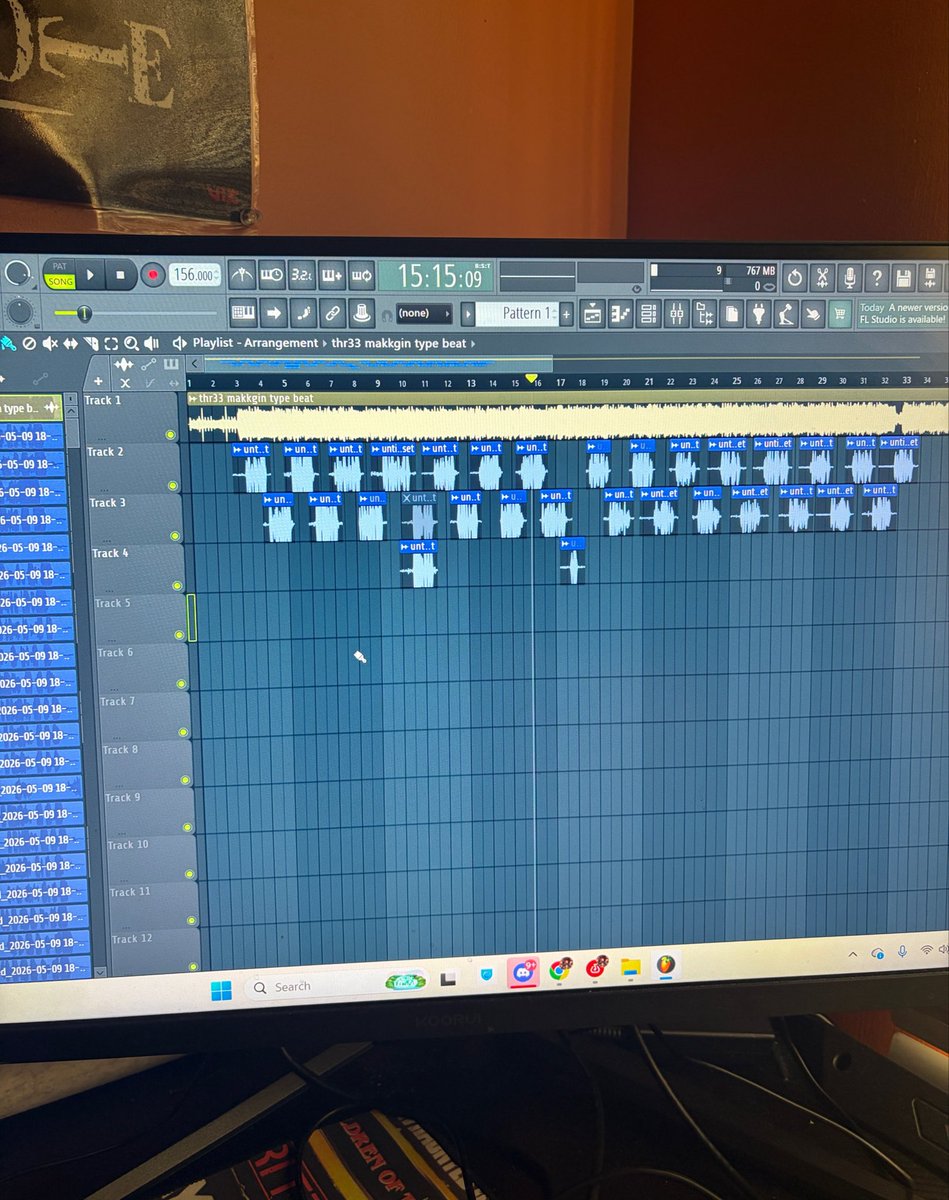Viewport: 949px width, 1200px height.
Task: Open the tempo tapper icon
Action: tap(787, 314)
